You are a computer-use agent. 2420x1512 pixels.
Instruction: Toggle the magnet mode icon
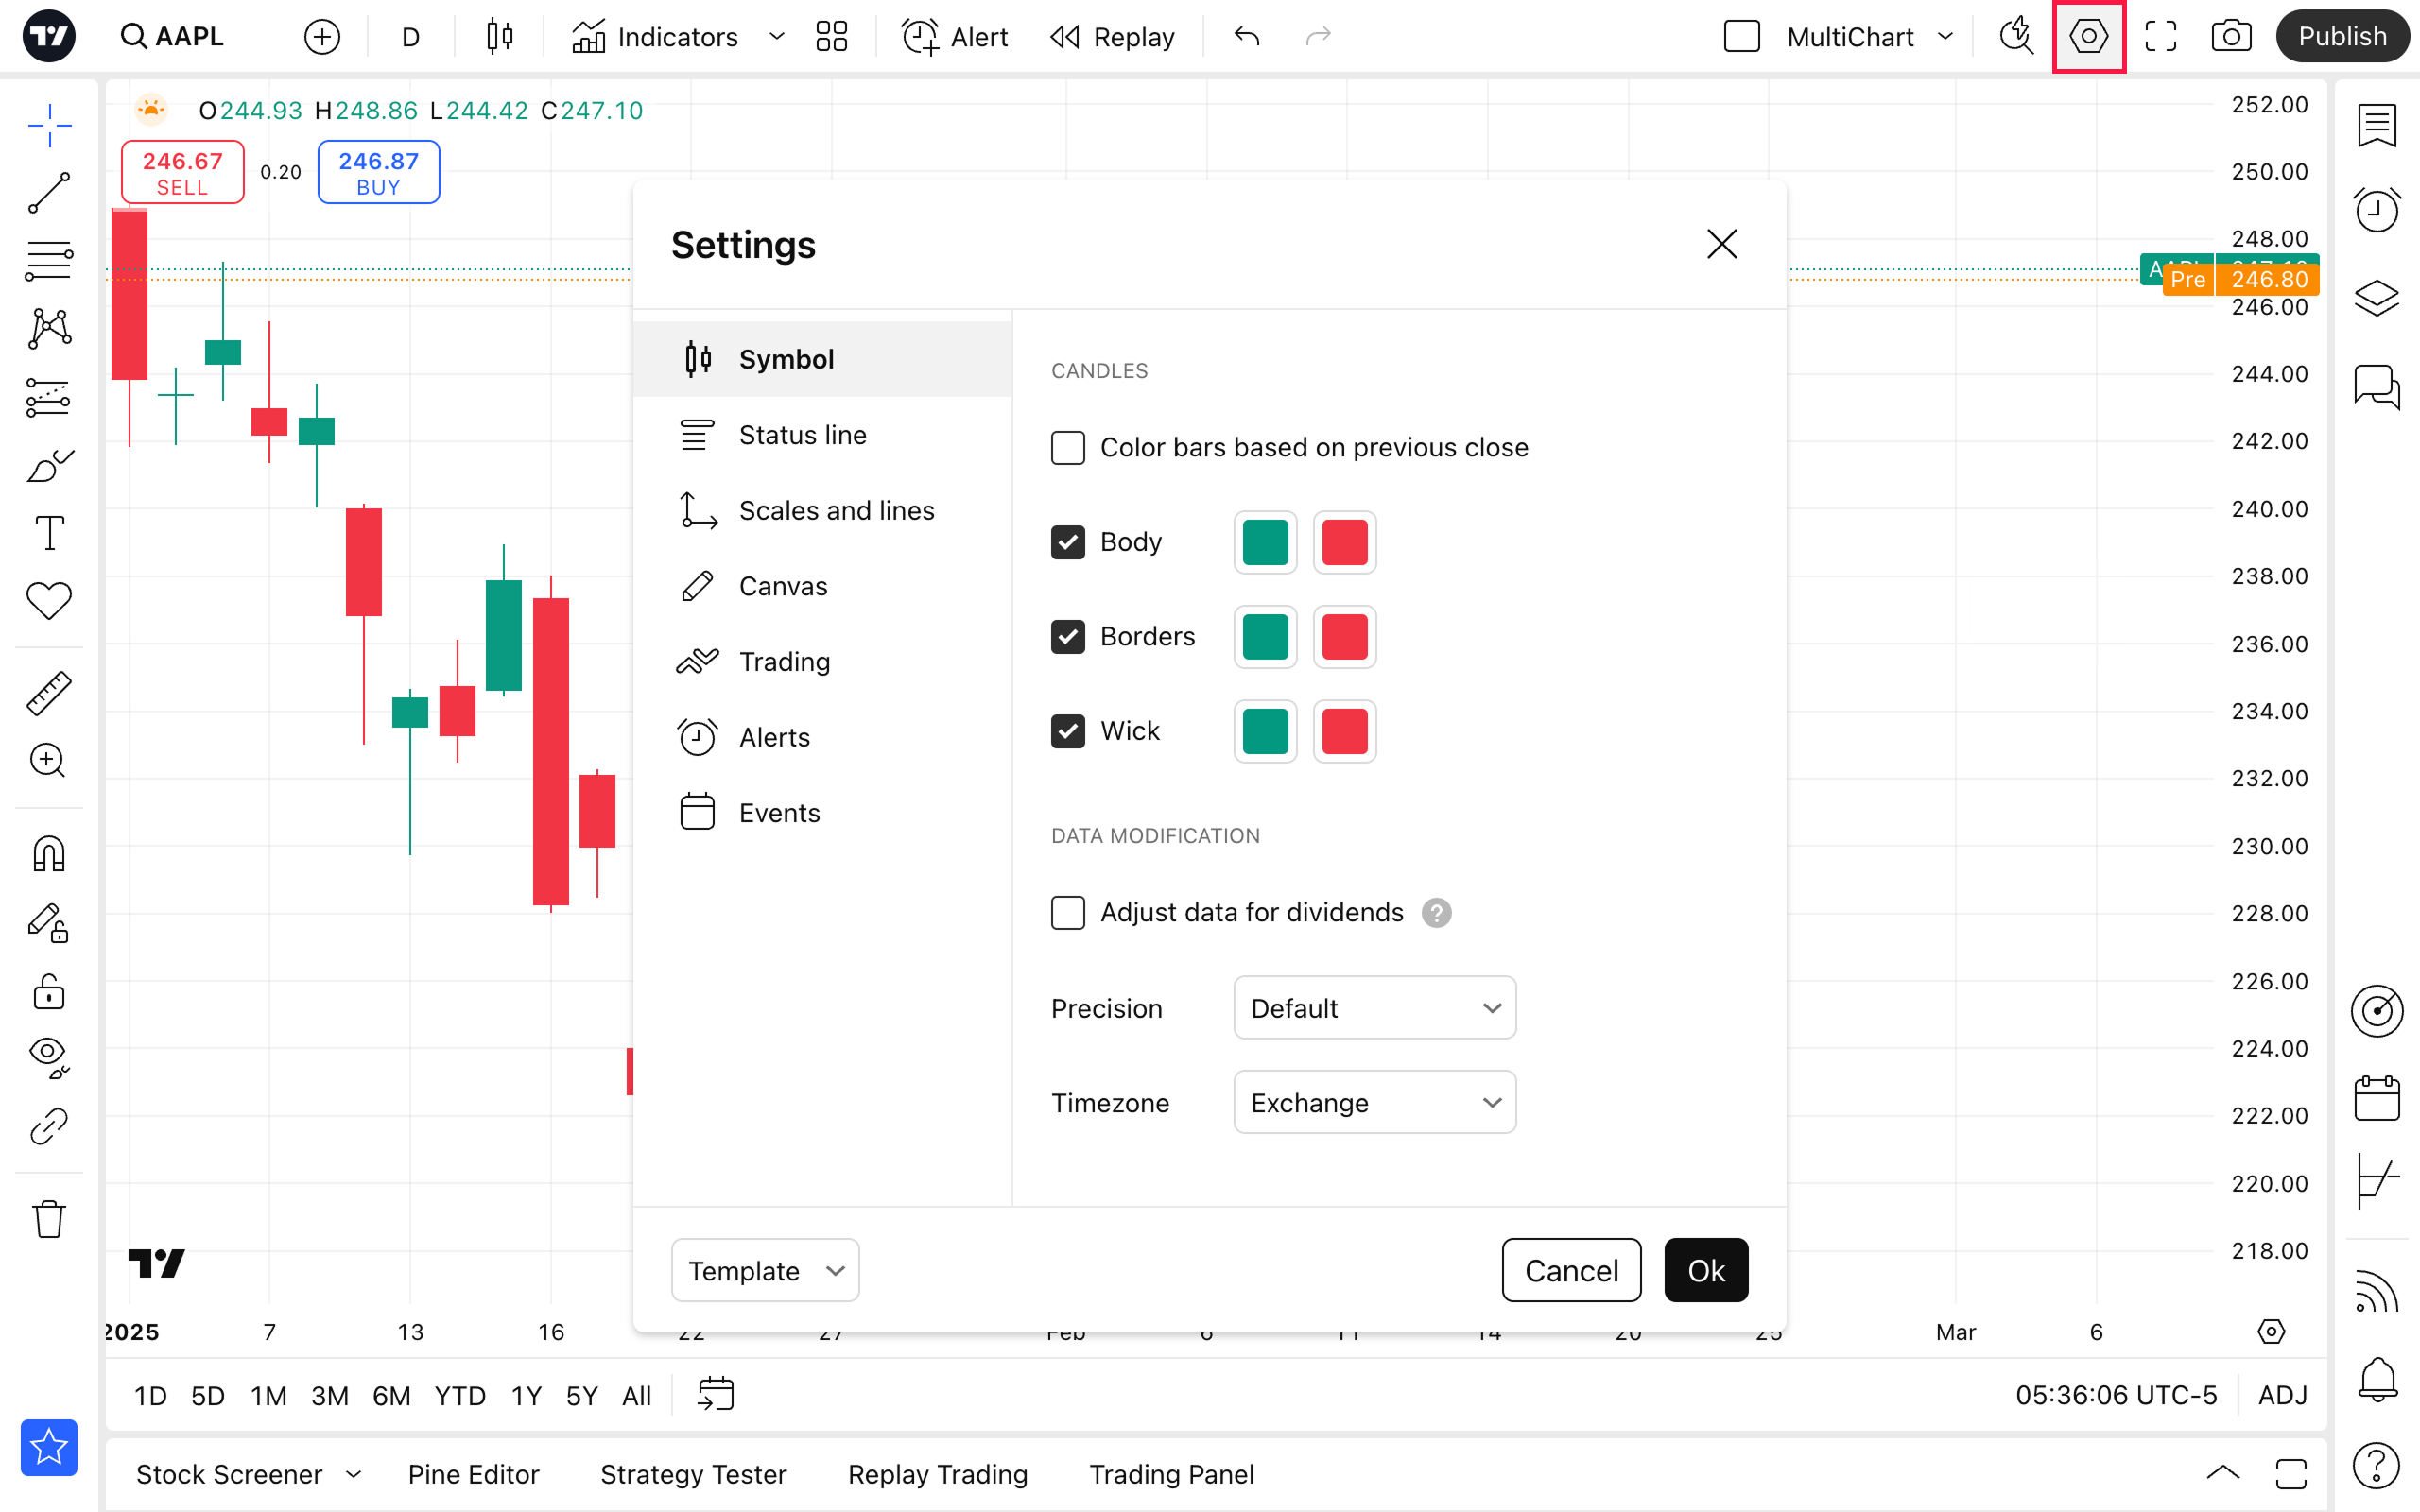[x=48, y=853]
